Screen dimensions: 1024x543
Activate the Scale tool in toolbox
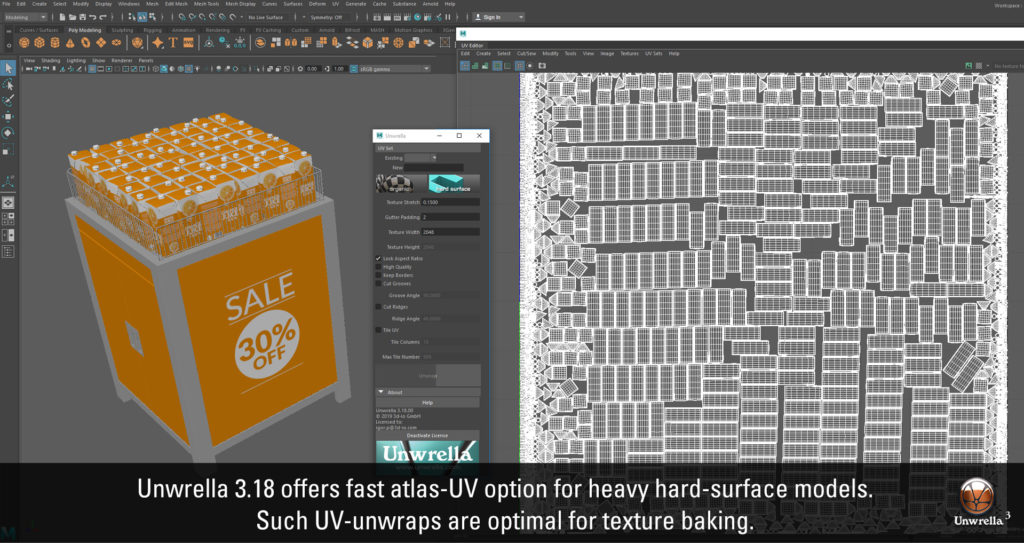(8, 150)
